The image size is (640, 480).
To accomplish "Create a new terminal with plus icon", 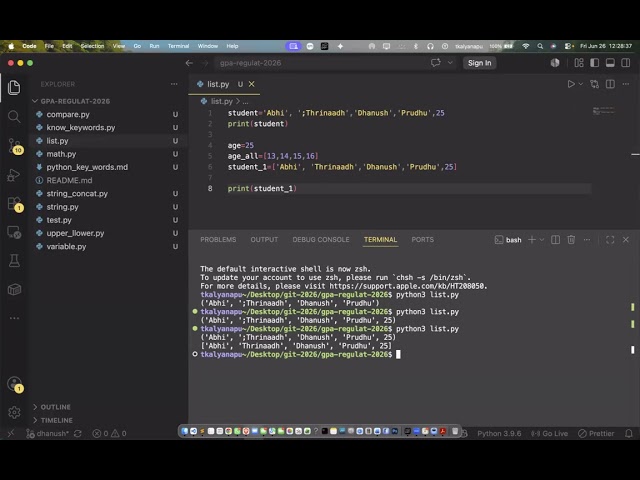I will click(x=532, y=240).
